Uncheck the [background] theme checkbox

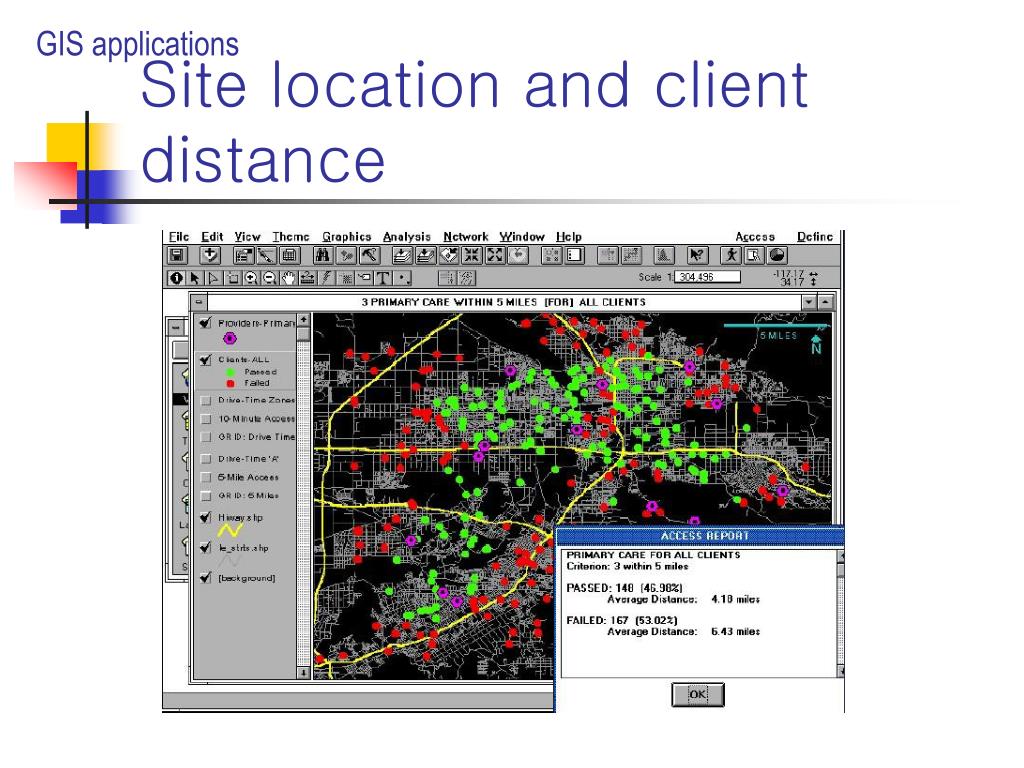(206, 577)
